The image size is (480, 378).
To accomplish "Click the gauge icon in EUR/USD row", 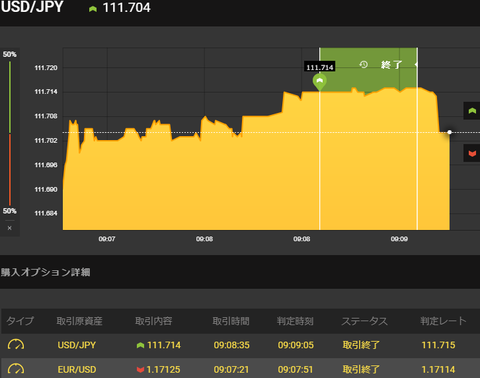I will tap(16, 369).
